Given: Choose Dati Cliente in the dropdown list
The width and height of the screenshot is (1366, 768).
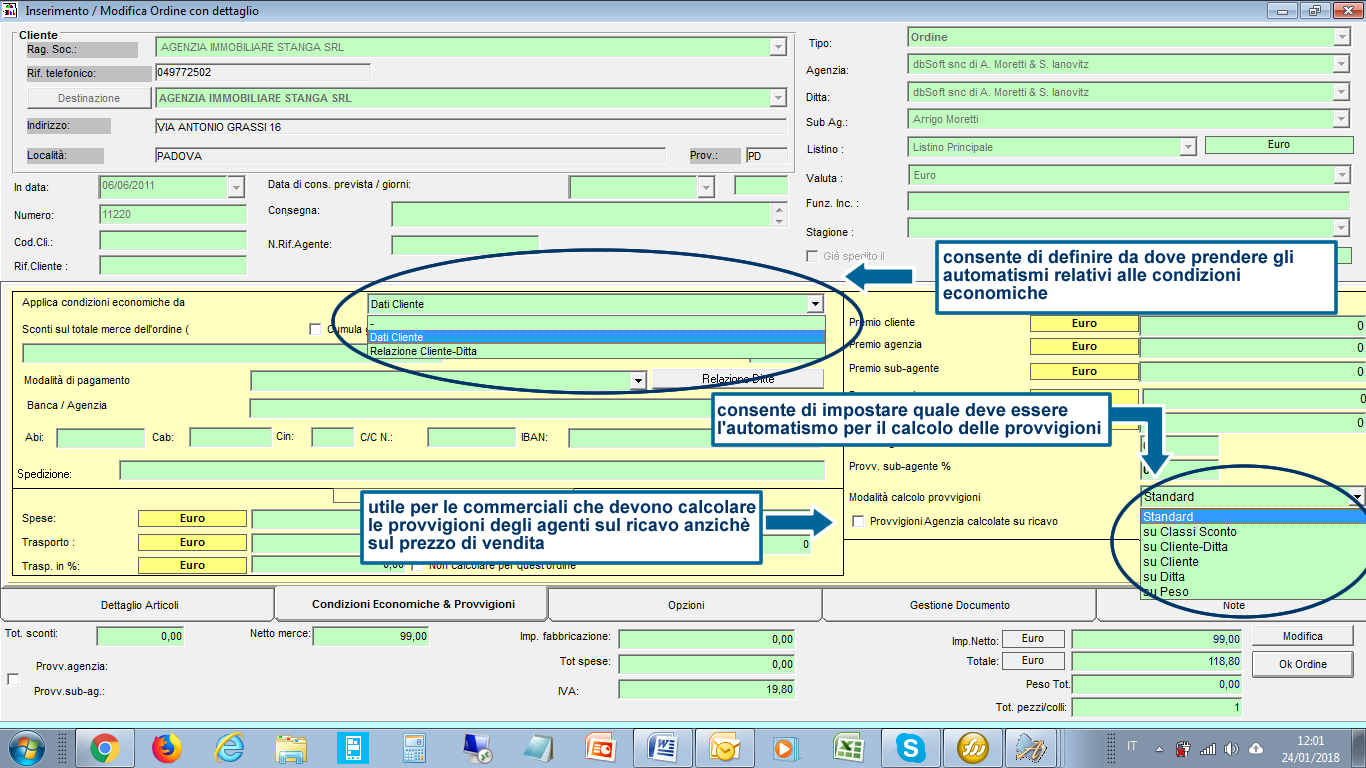Looking at the screenshot, I should 596,338.
